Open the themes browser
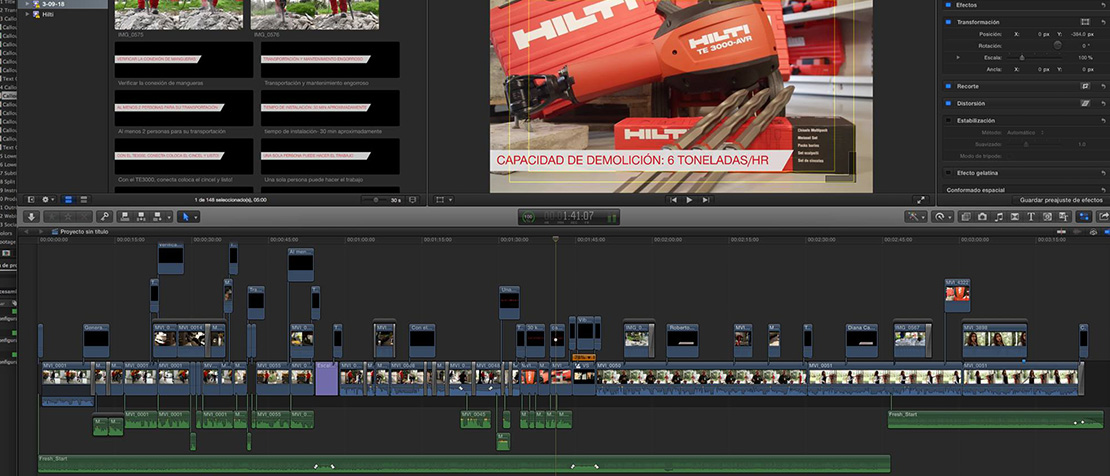 [x=1063, y=217]
